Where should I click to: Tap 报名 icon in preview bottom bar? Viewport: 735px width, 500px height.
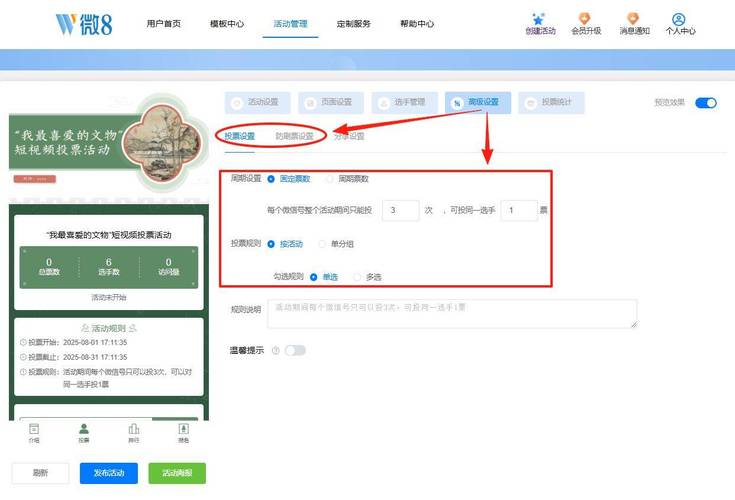pyautogui.click(x=183, y=429)
